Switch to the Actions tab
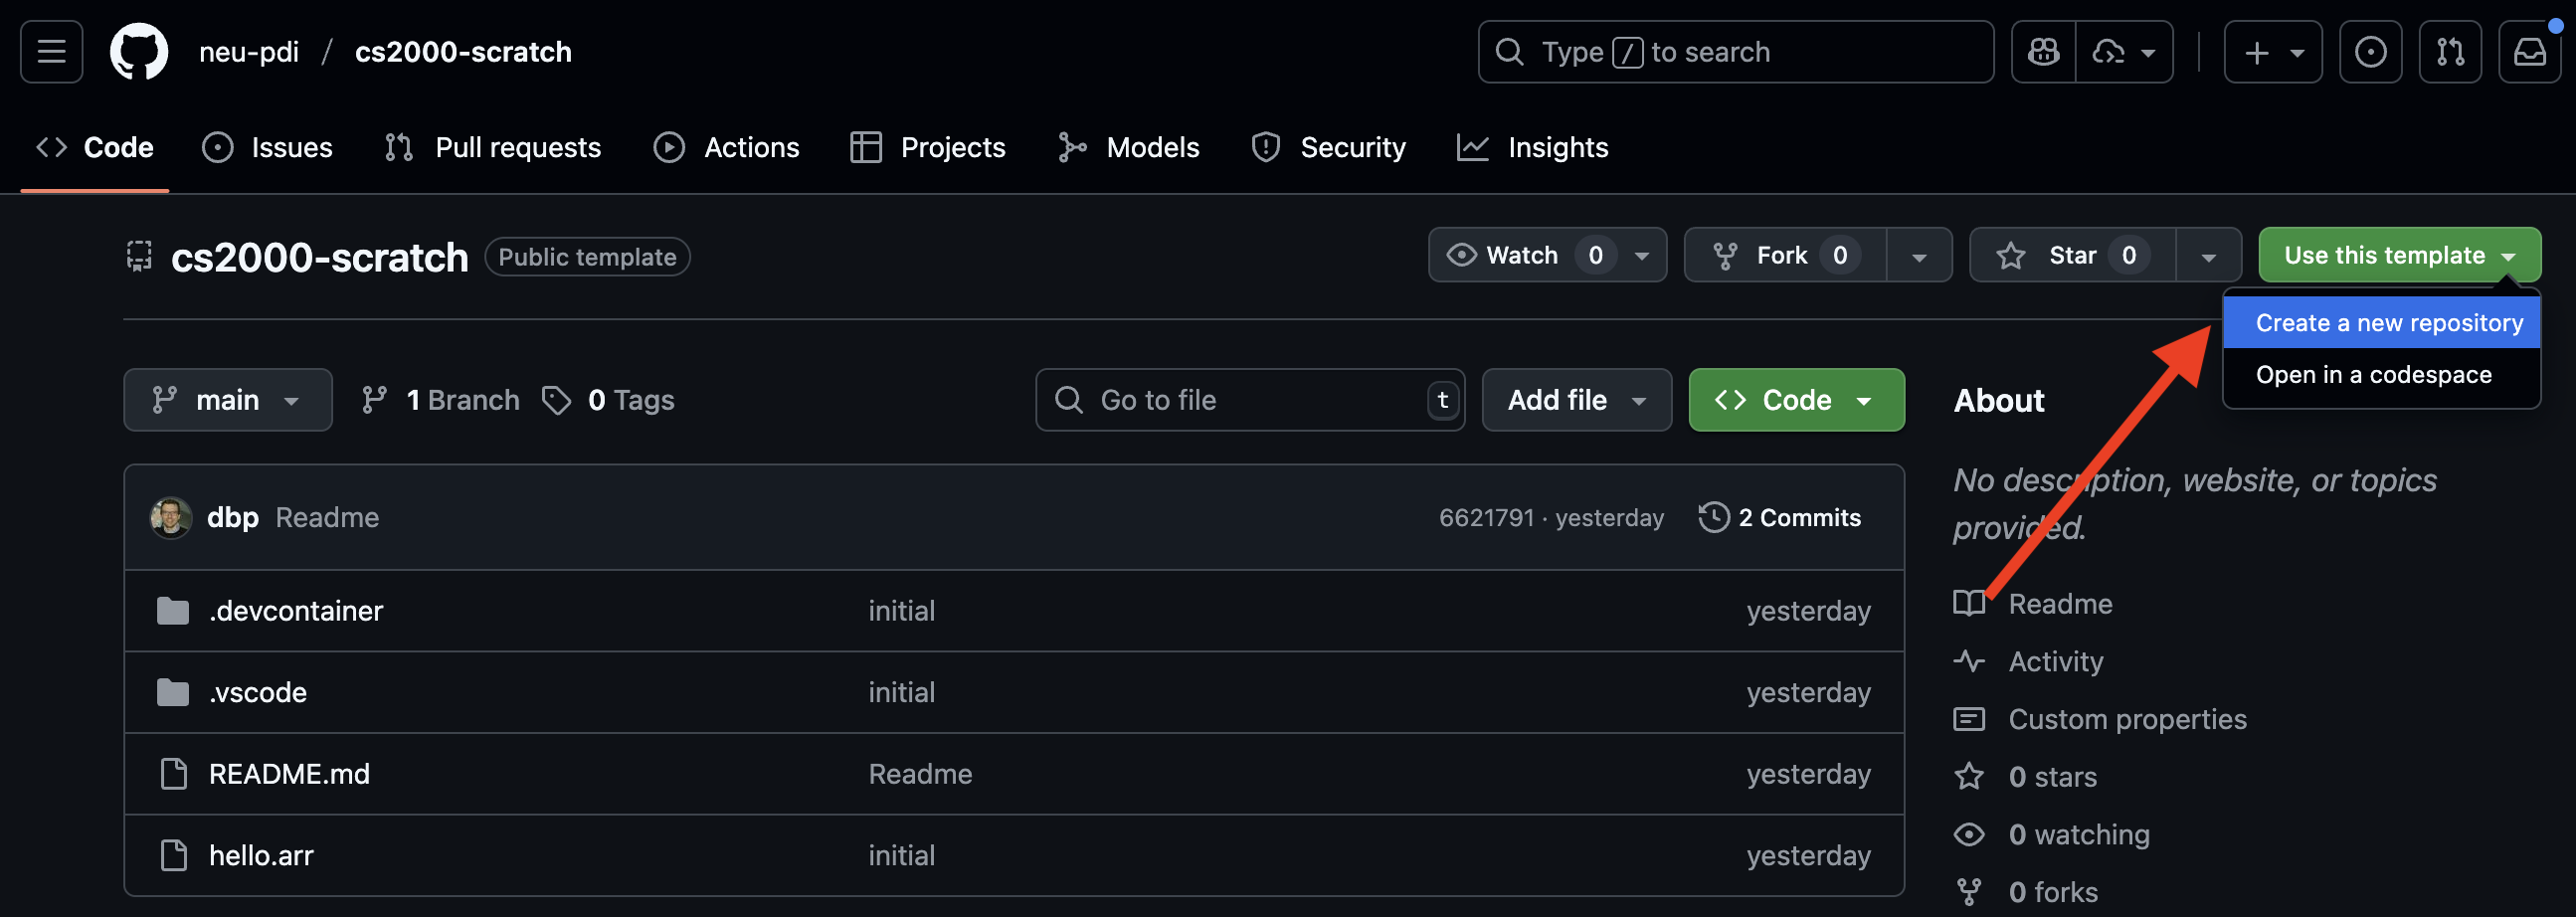Image resolution: width=2576 pixels, height=917 pixels. click(727, 148)
